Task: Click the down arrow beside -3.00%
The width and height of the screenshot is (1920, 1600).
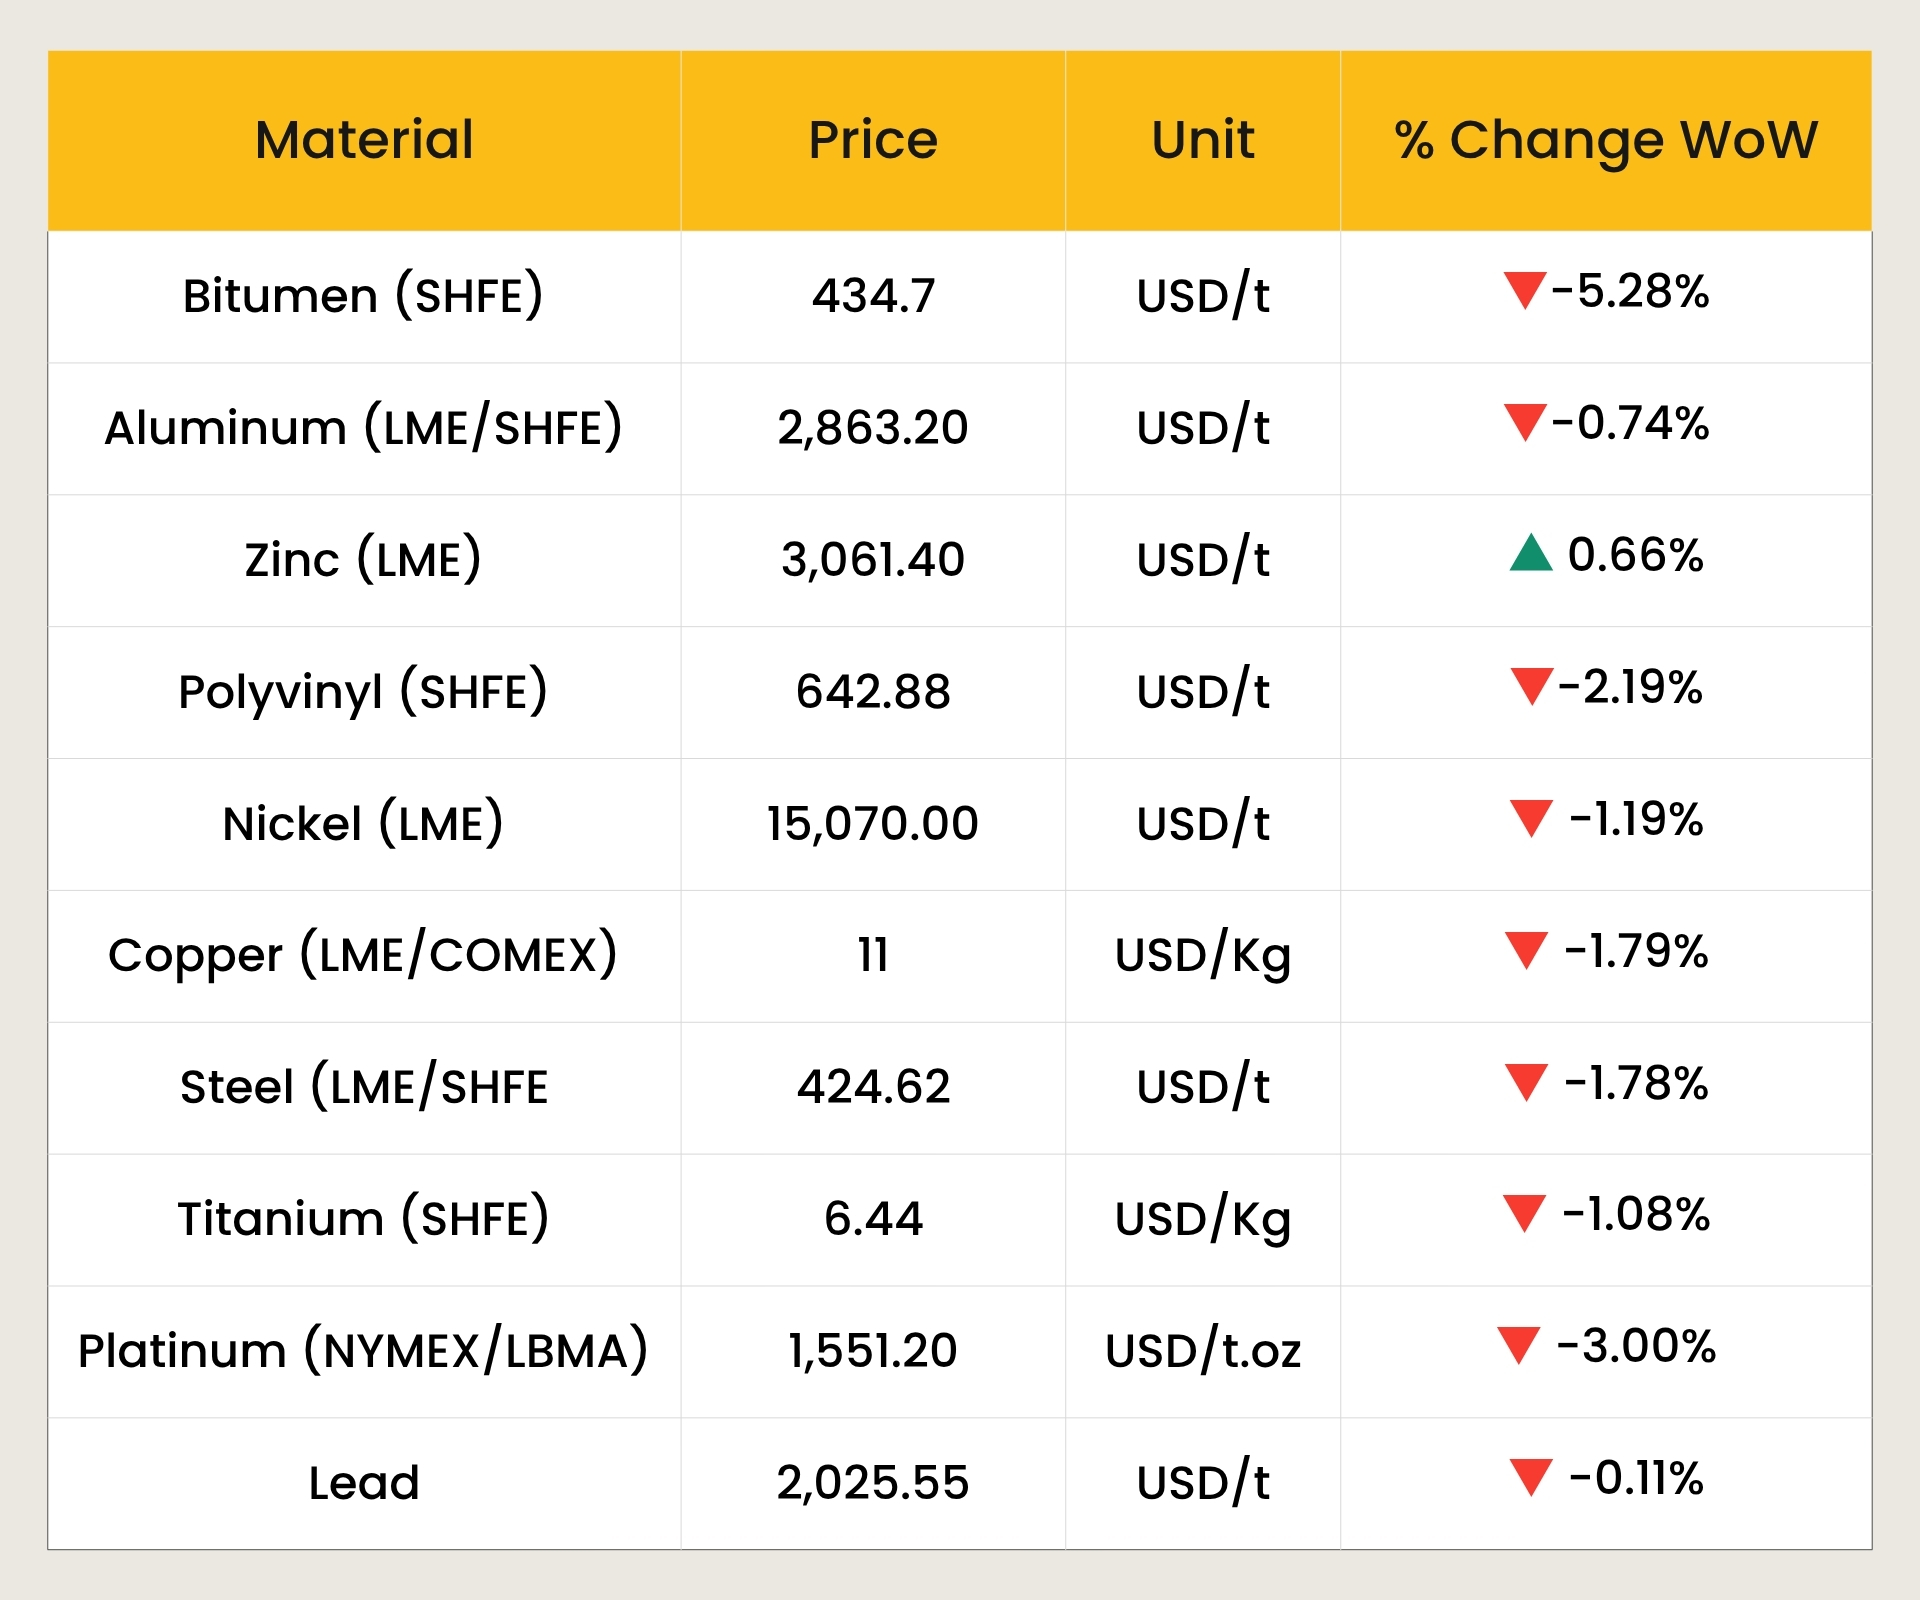Action: (x=1518, y=1343)
